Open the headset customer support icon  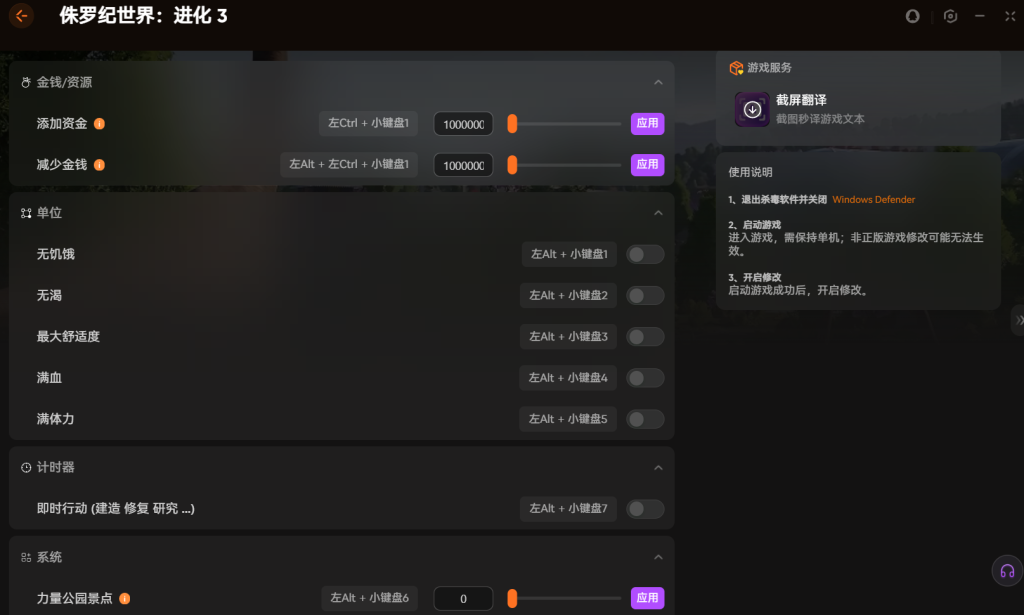[x=1006, y=570]
